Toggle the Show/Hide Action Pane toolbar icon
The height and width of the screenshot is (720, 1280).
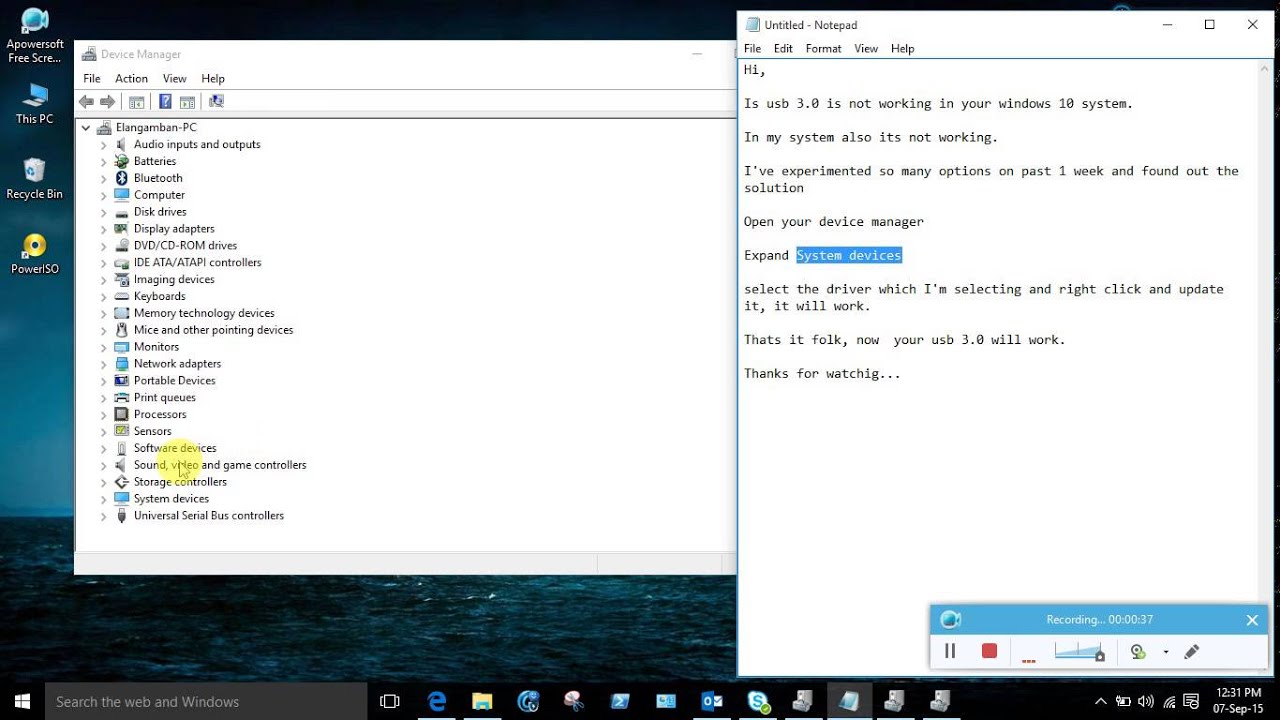tap(186, 101)
